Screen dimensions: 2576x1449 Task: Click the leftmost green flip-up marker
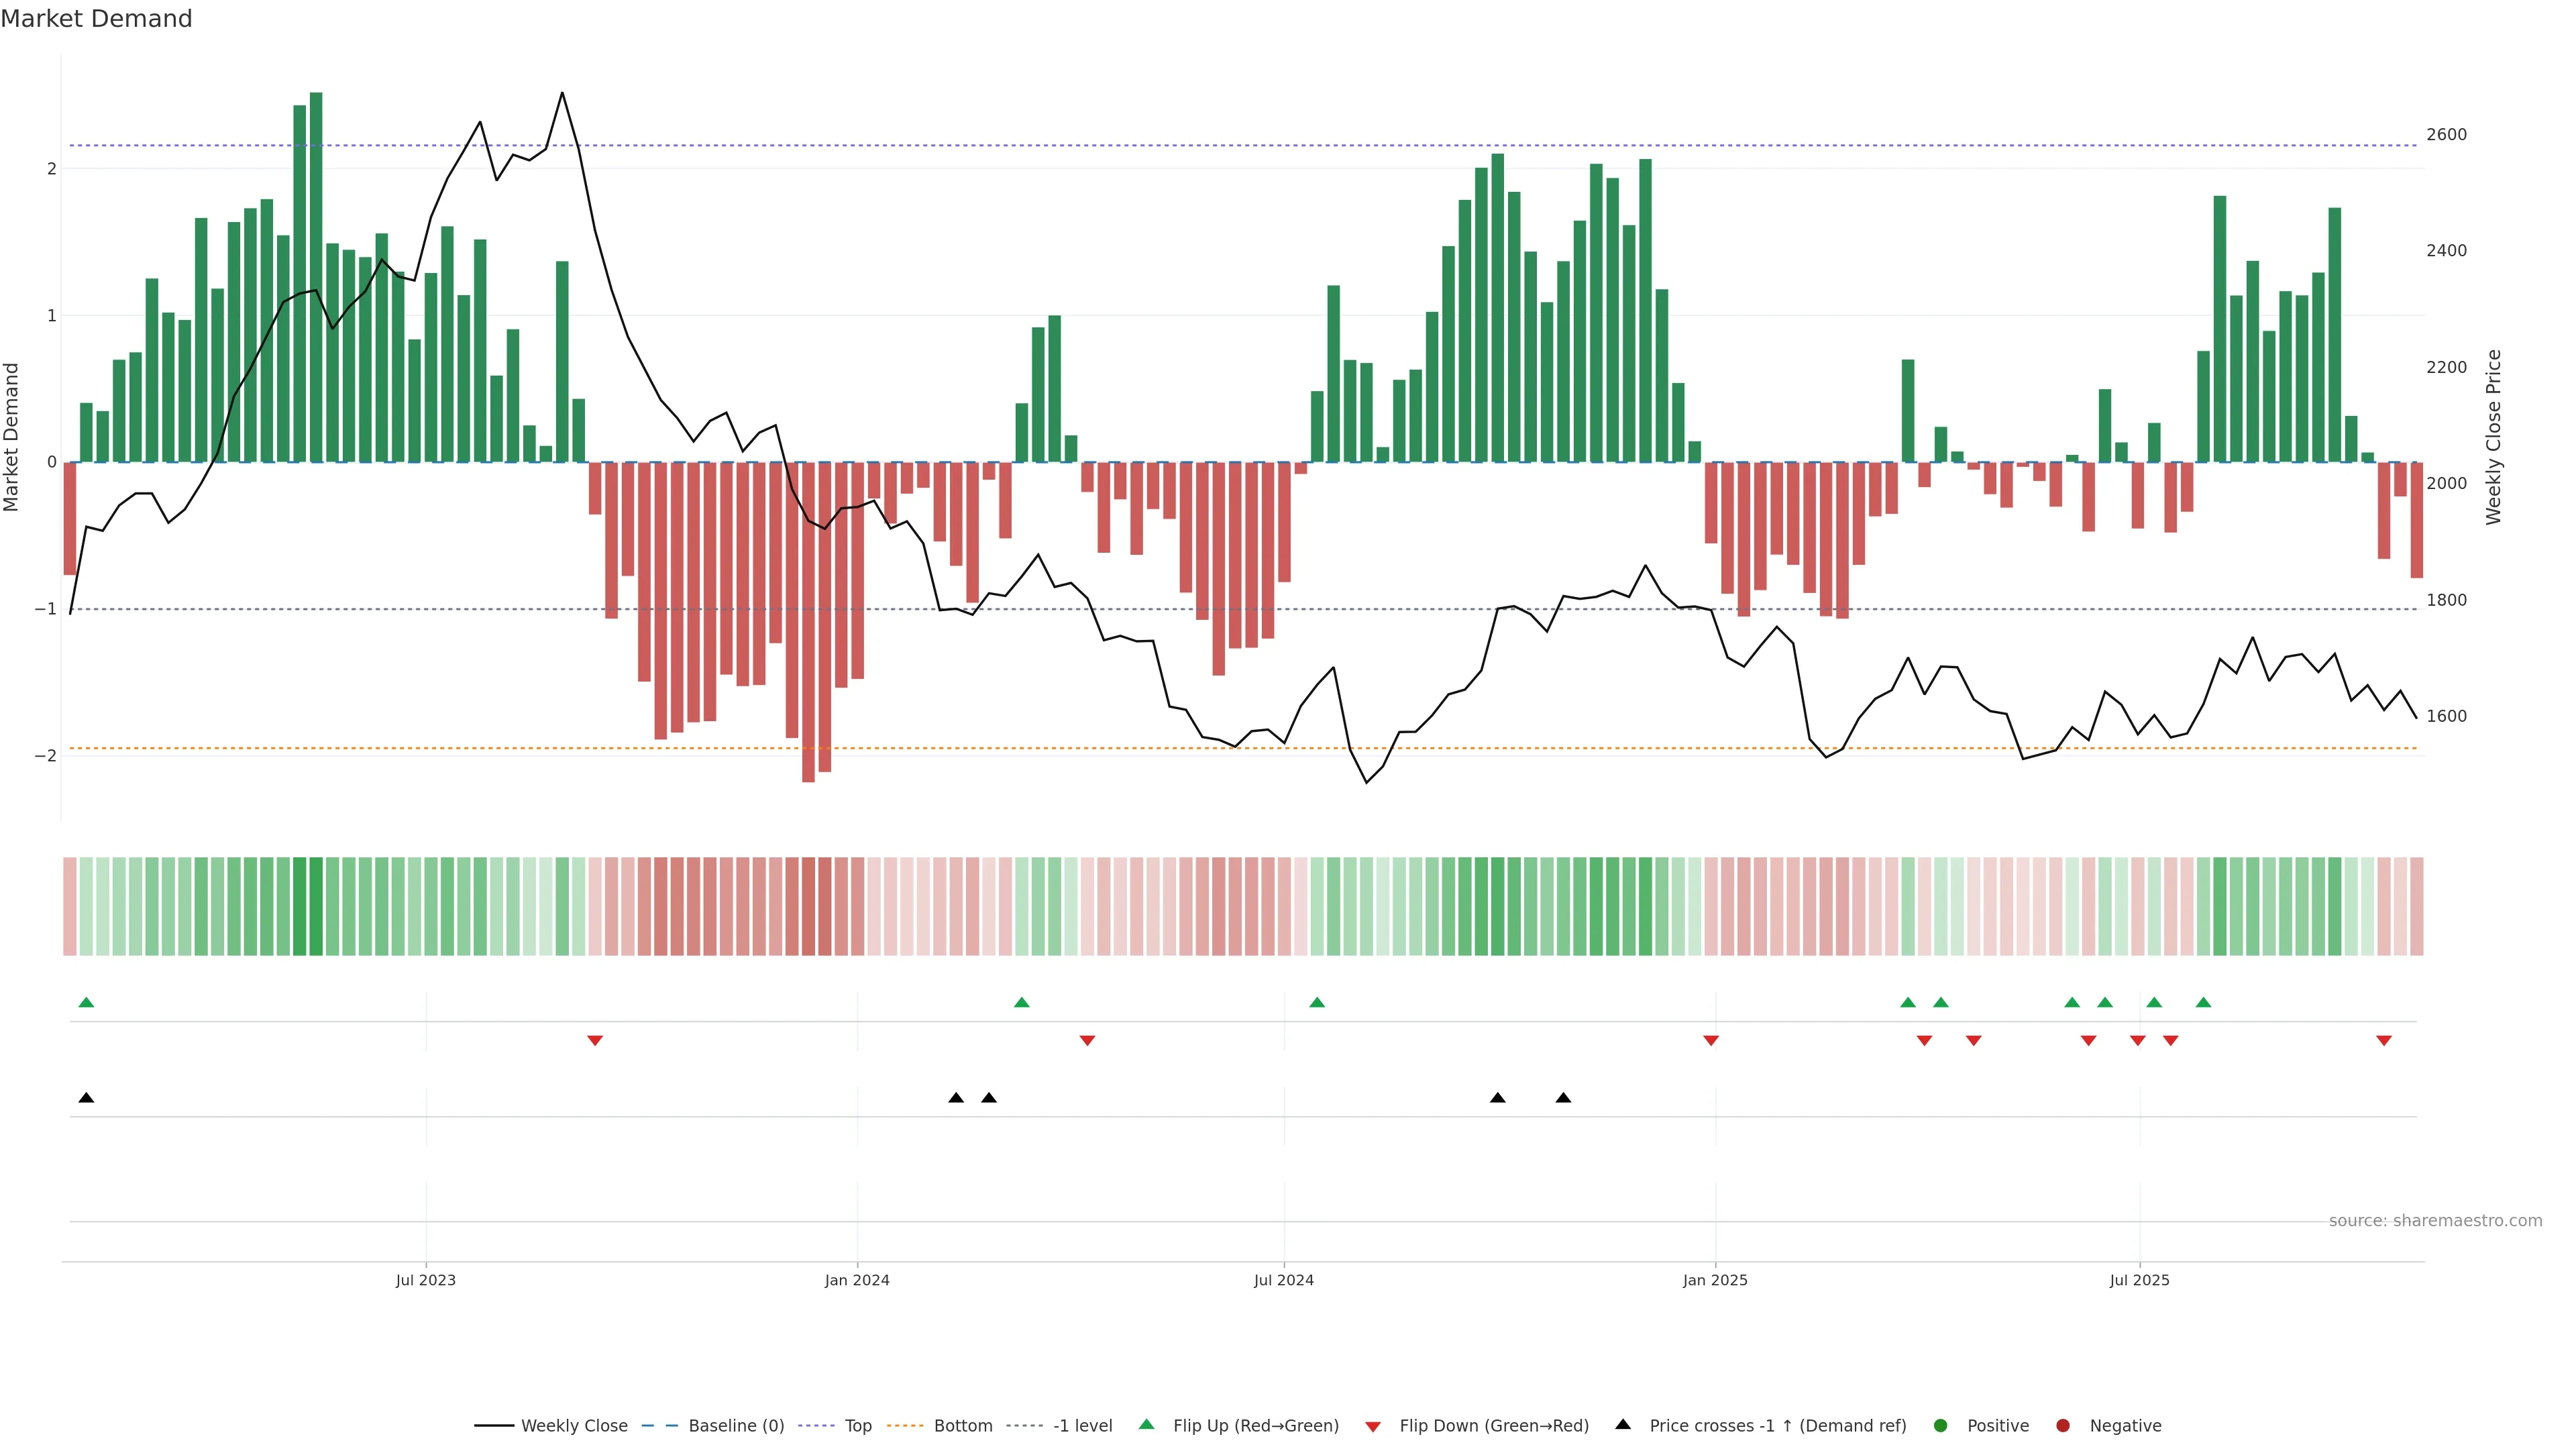point(86,1002)
